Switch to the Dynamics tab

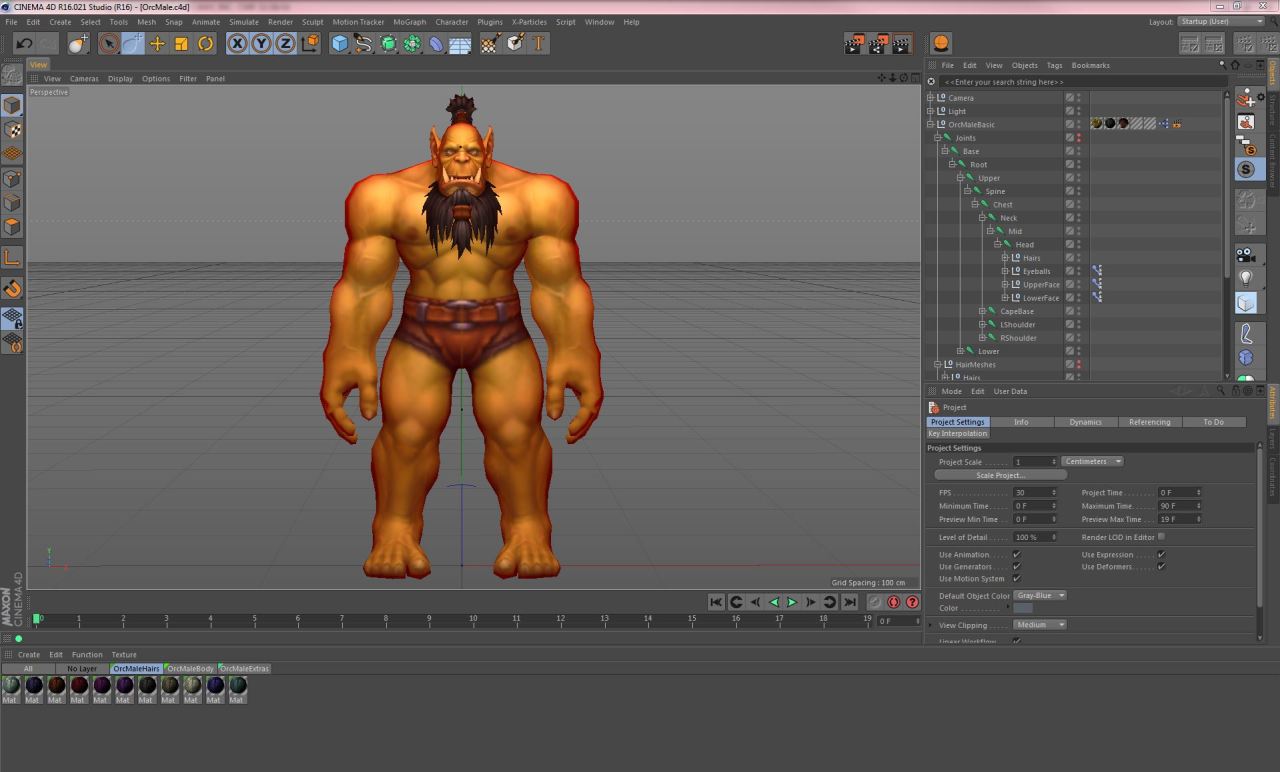pyautogui.click(x=1085, y=422)
